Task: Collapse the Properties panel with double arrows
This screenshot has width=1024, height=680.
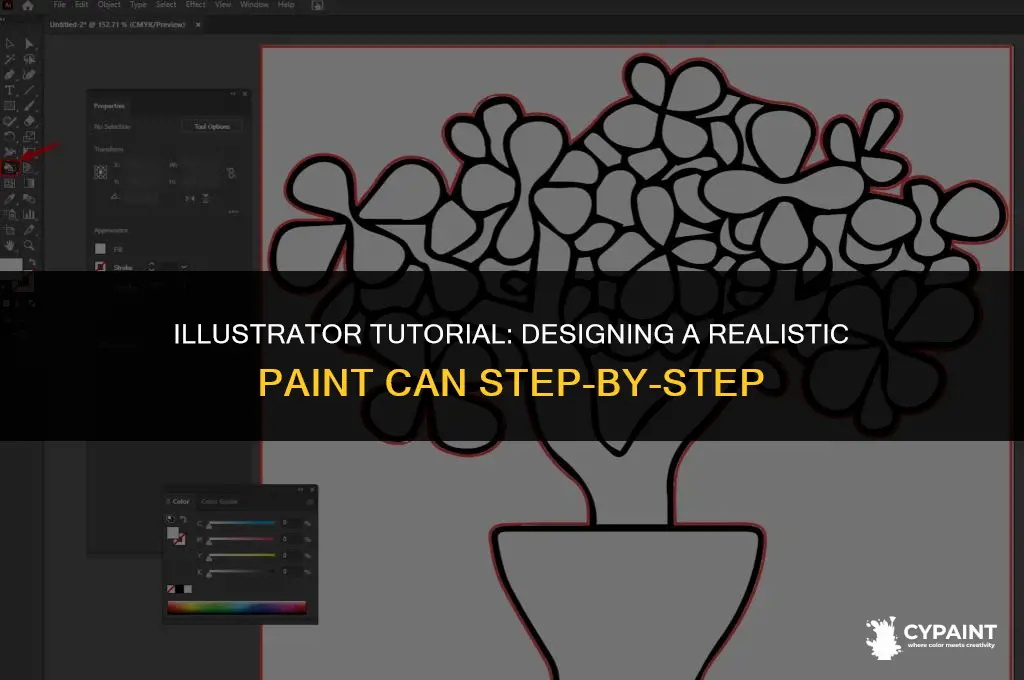Action: [x=233, y=94]
